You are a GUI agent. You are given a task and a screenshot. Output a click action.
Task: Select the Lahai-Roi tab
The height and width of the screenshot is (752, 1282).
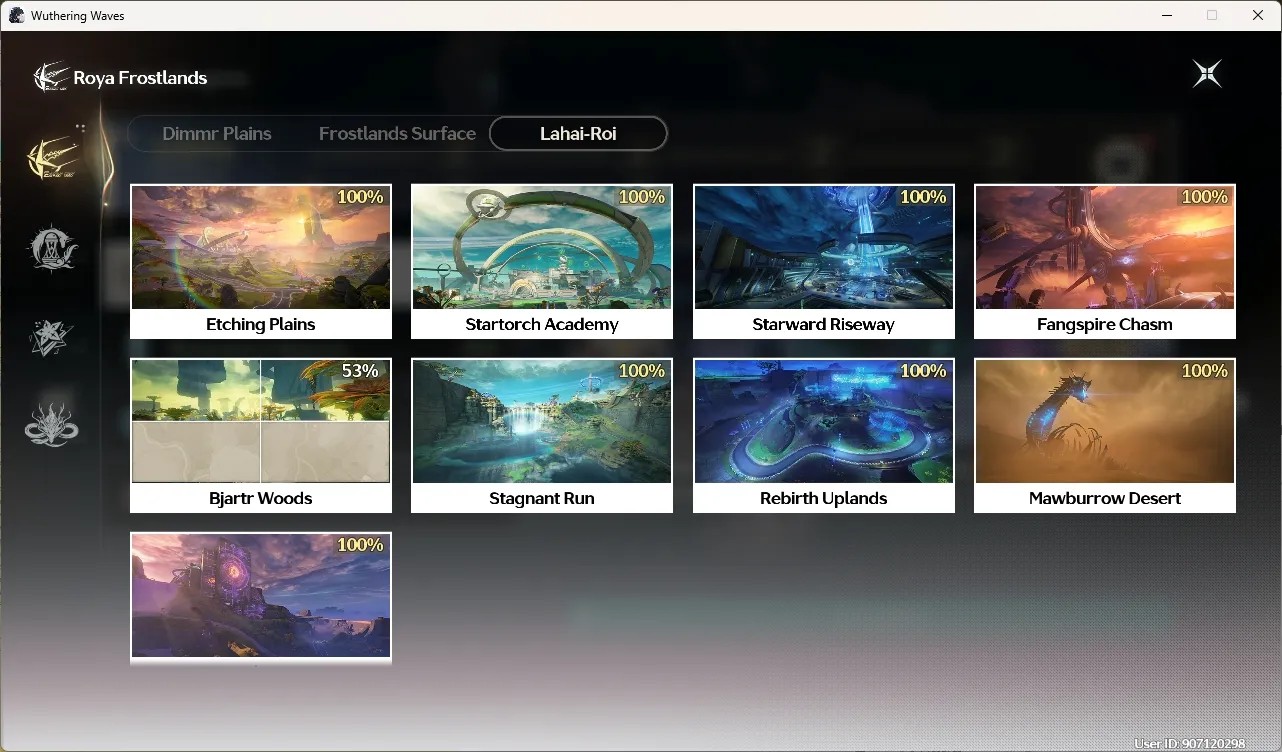coord(578,133)
